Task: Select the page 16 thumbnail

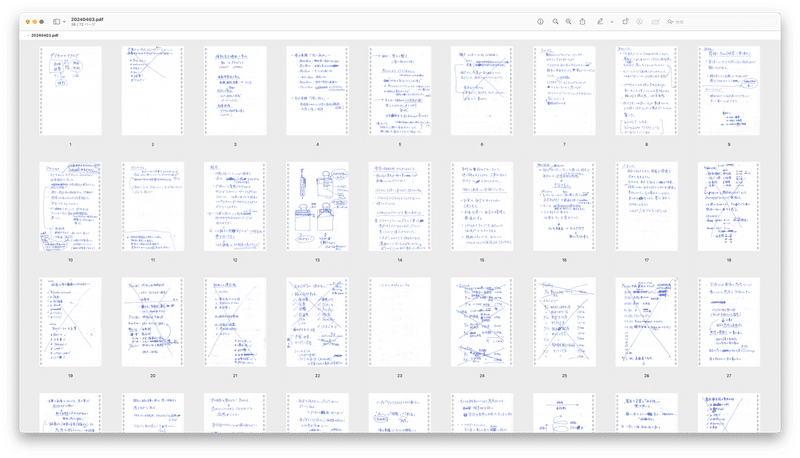Action: tap(564, 207)
